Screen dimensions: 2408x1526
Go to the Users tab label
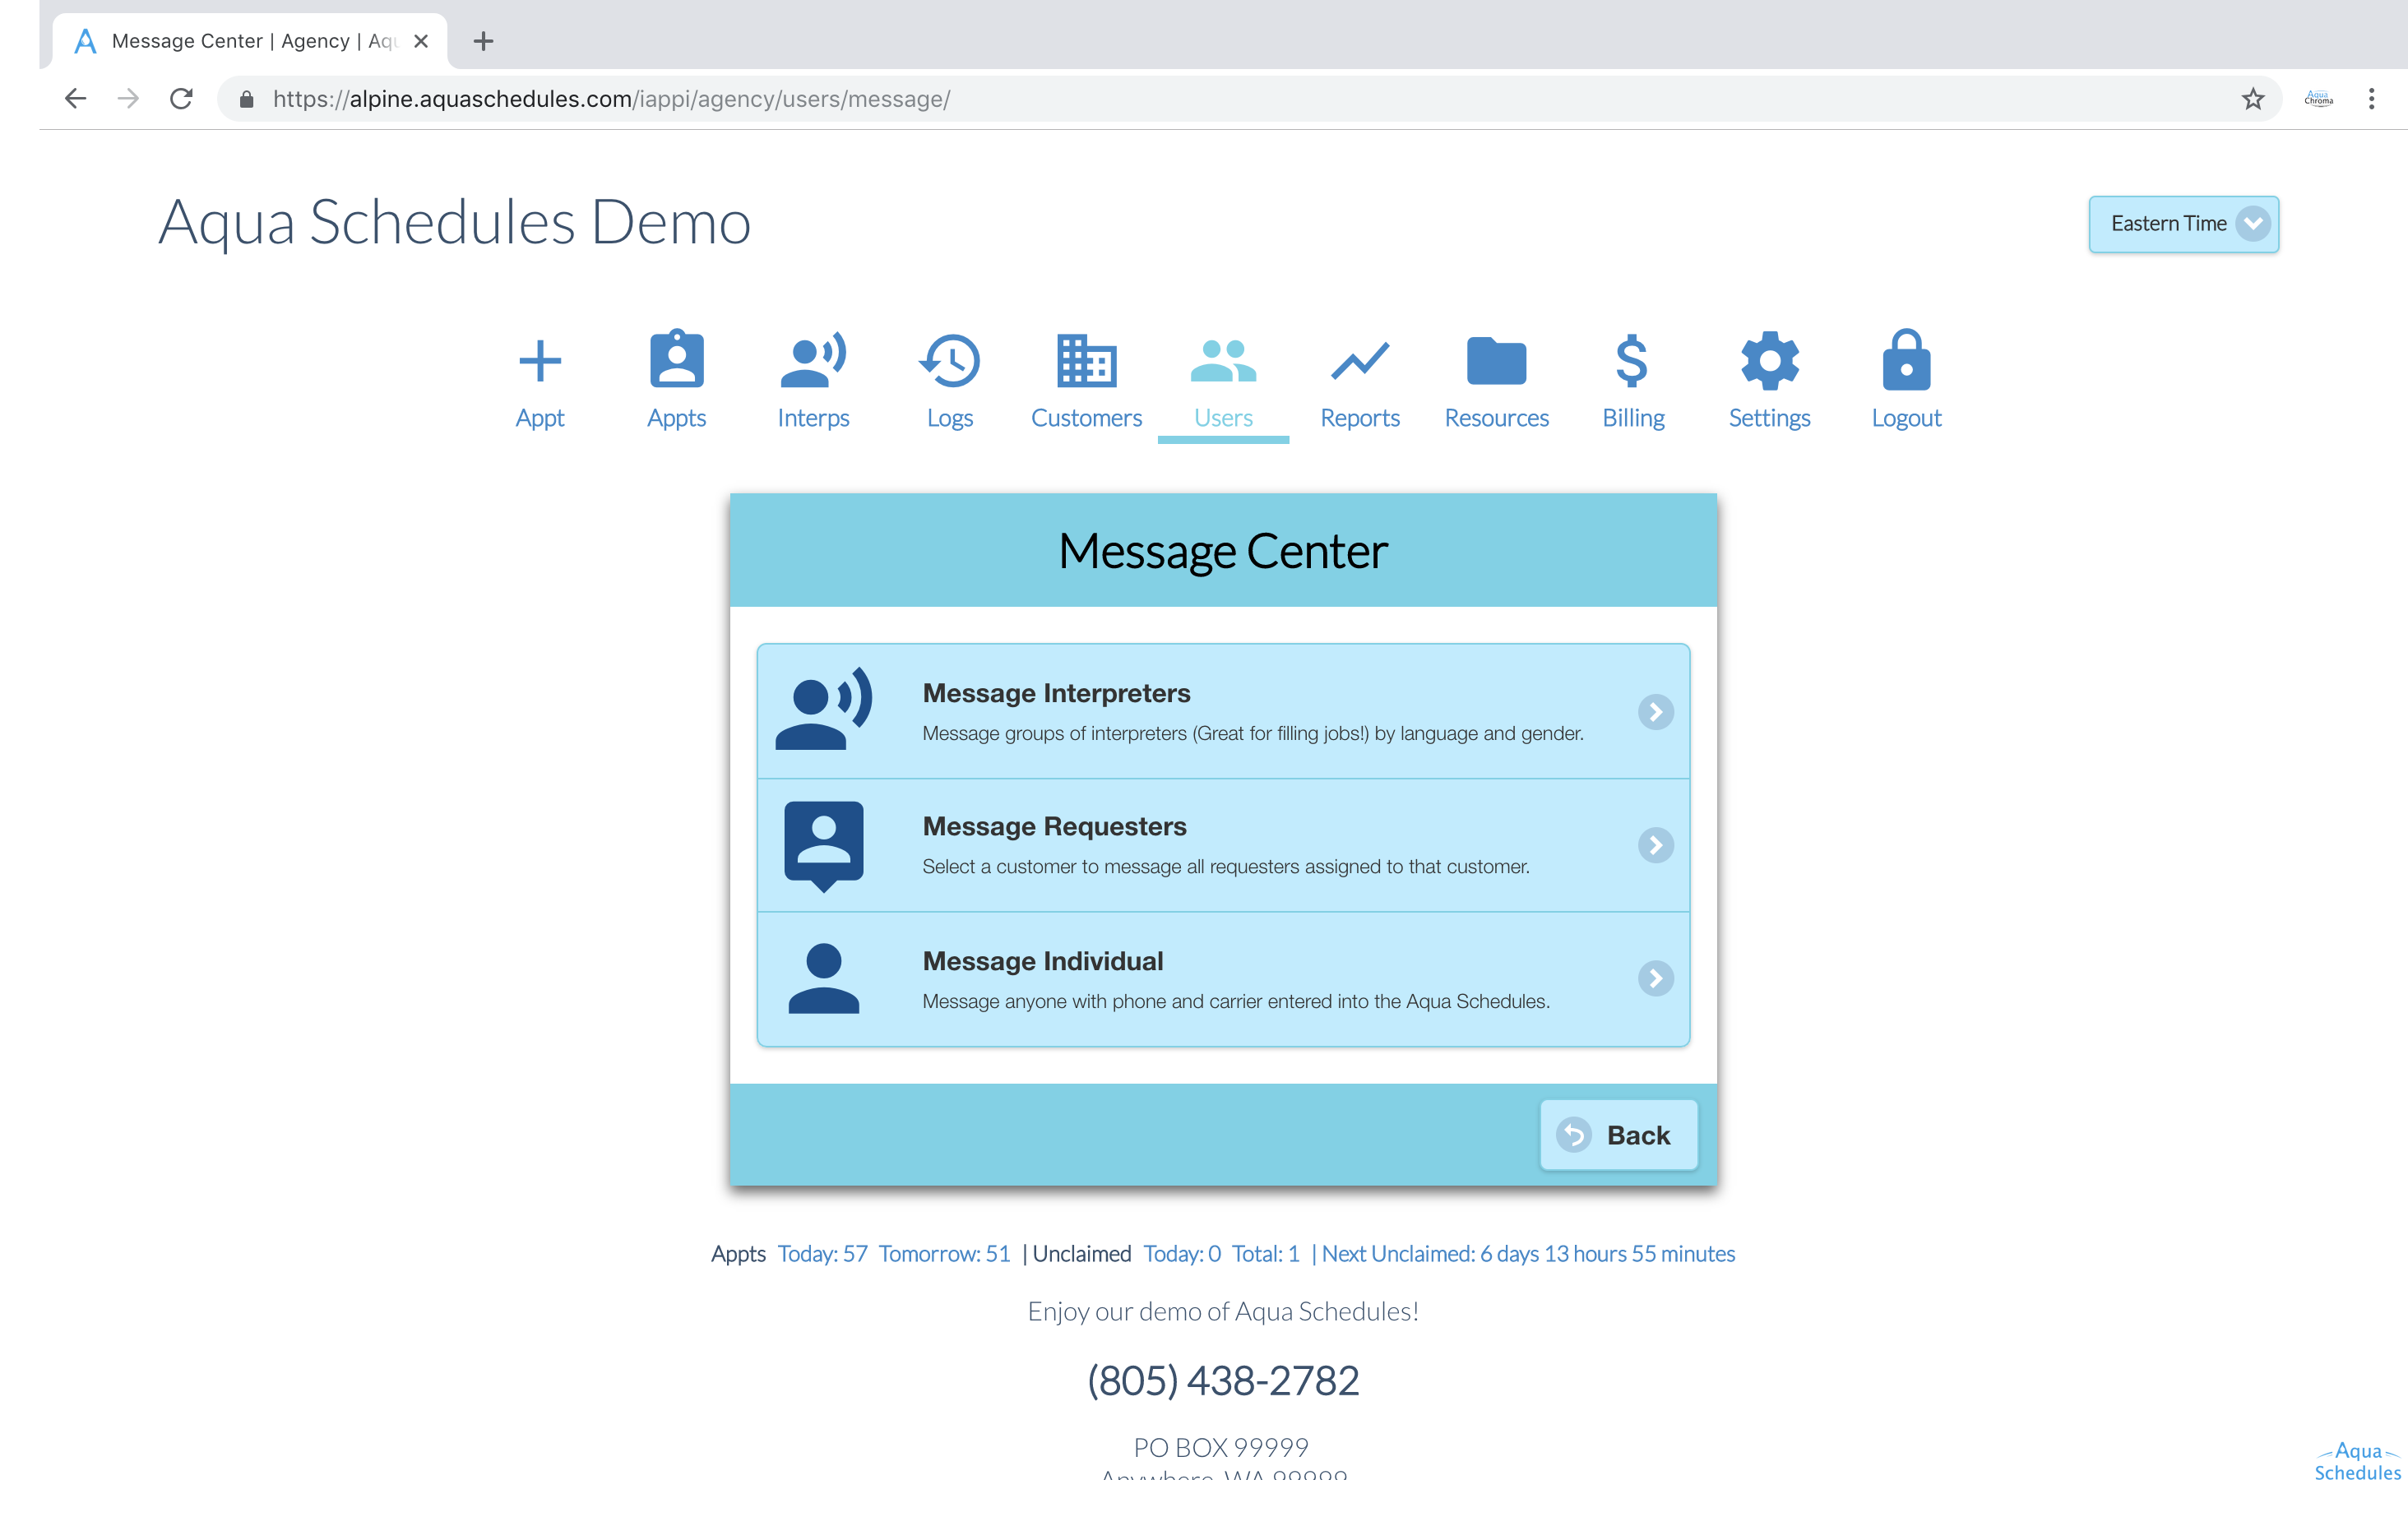pyautogui.click(x=1223, y=418)
